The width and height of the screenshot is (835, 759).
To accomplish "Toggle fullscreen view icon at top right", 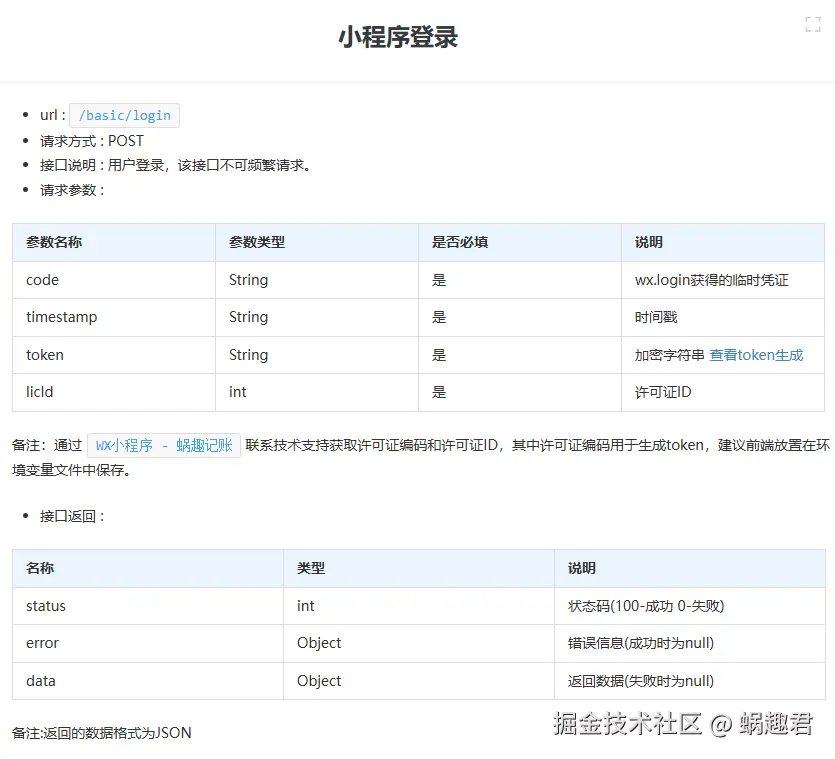I will click(x=813, y=24).
